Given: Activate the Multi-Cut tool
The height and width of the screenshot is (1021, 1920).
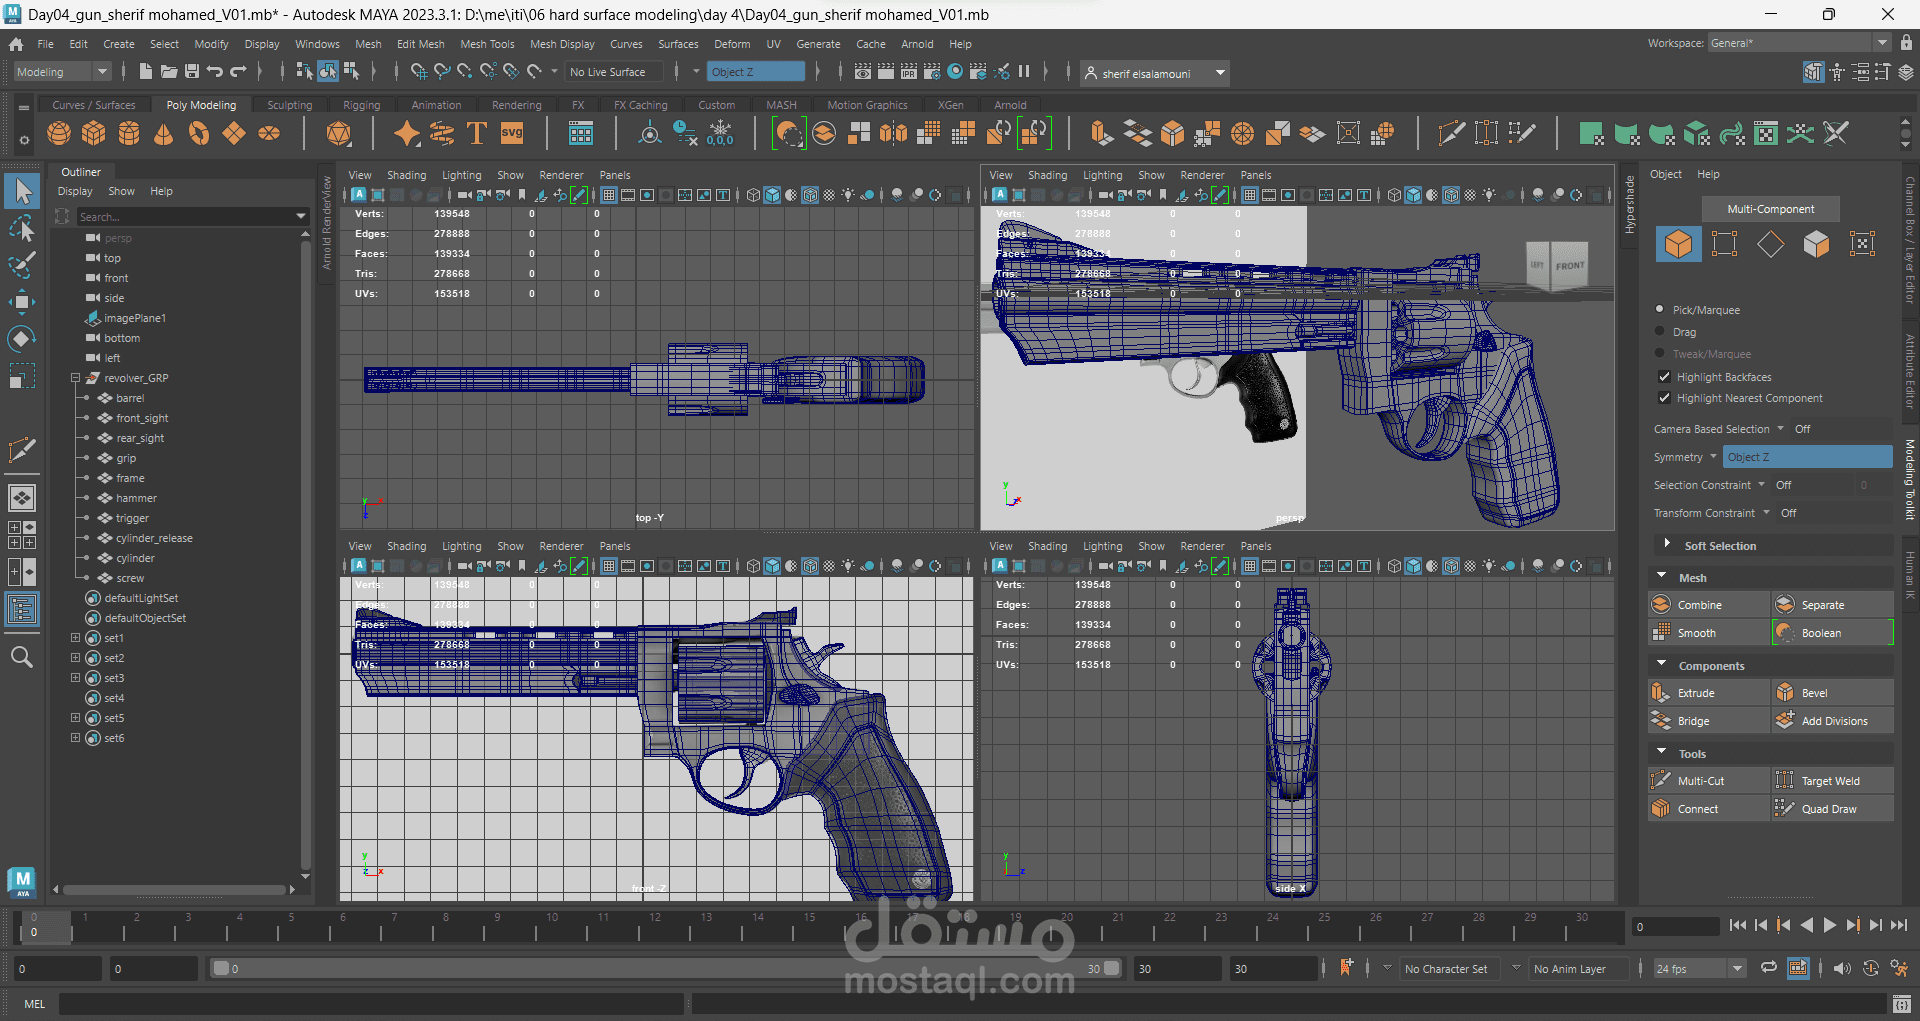Looking at the screenshot, I should [1708, 780].
